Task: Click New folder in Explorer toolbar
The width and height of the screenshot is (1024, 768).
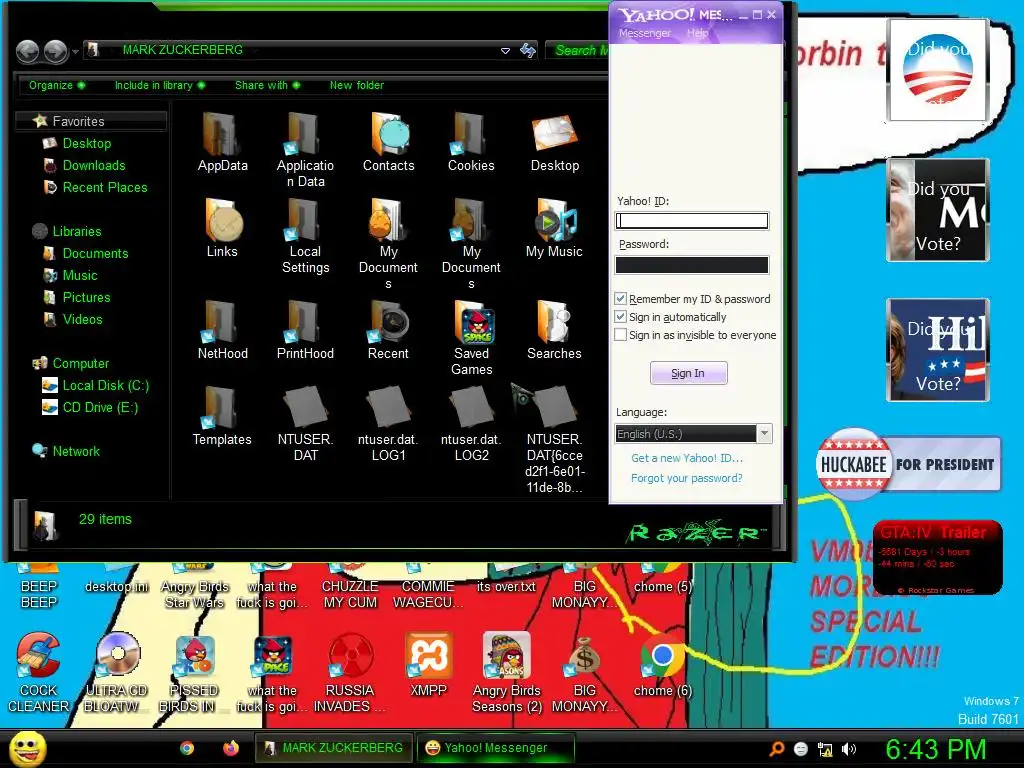Action: click(357, 85)
